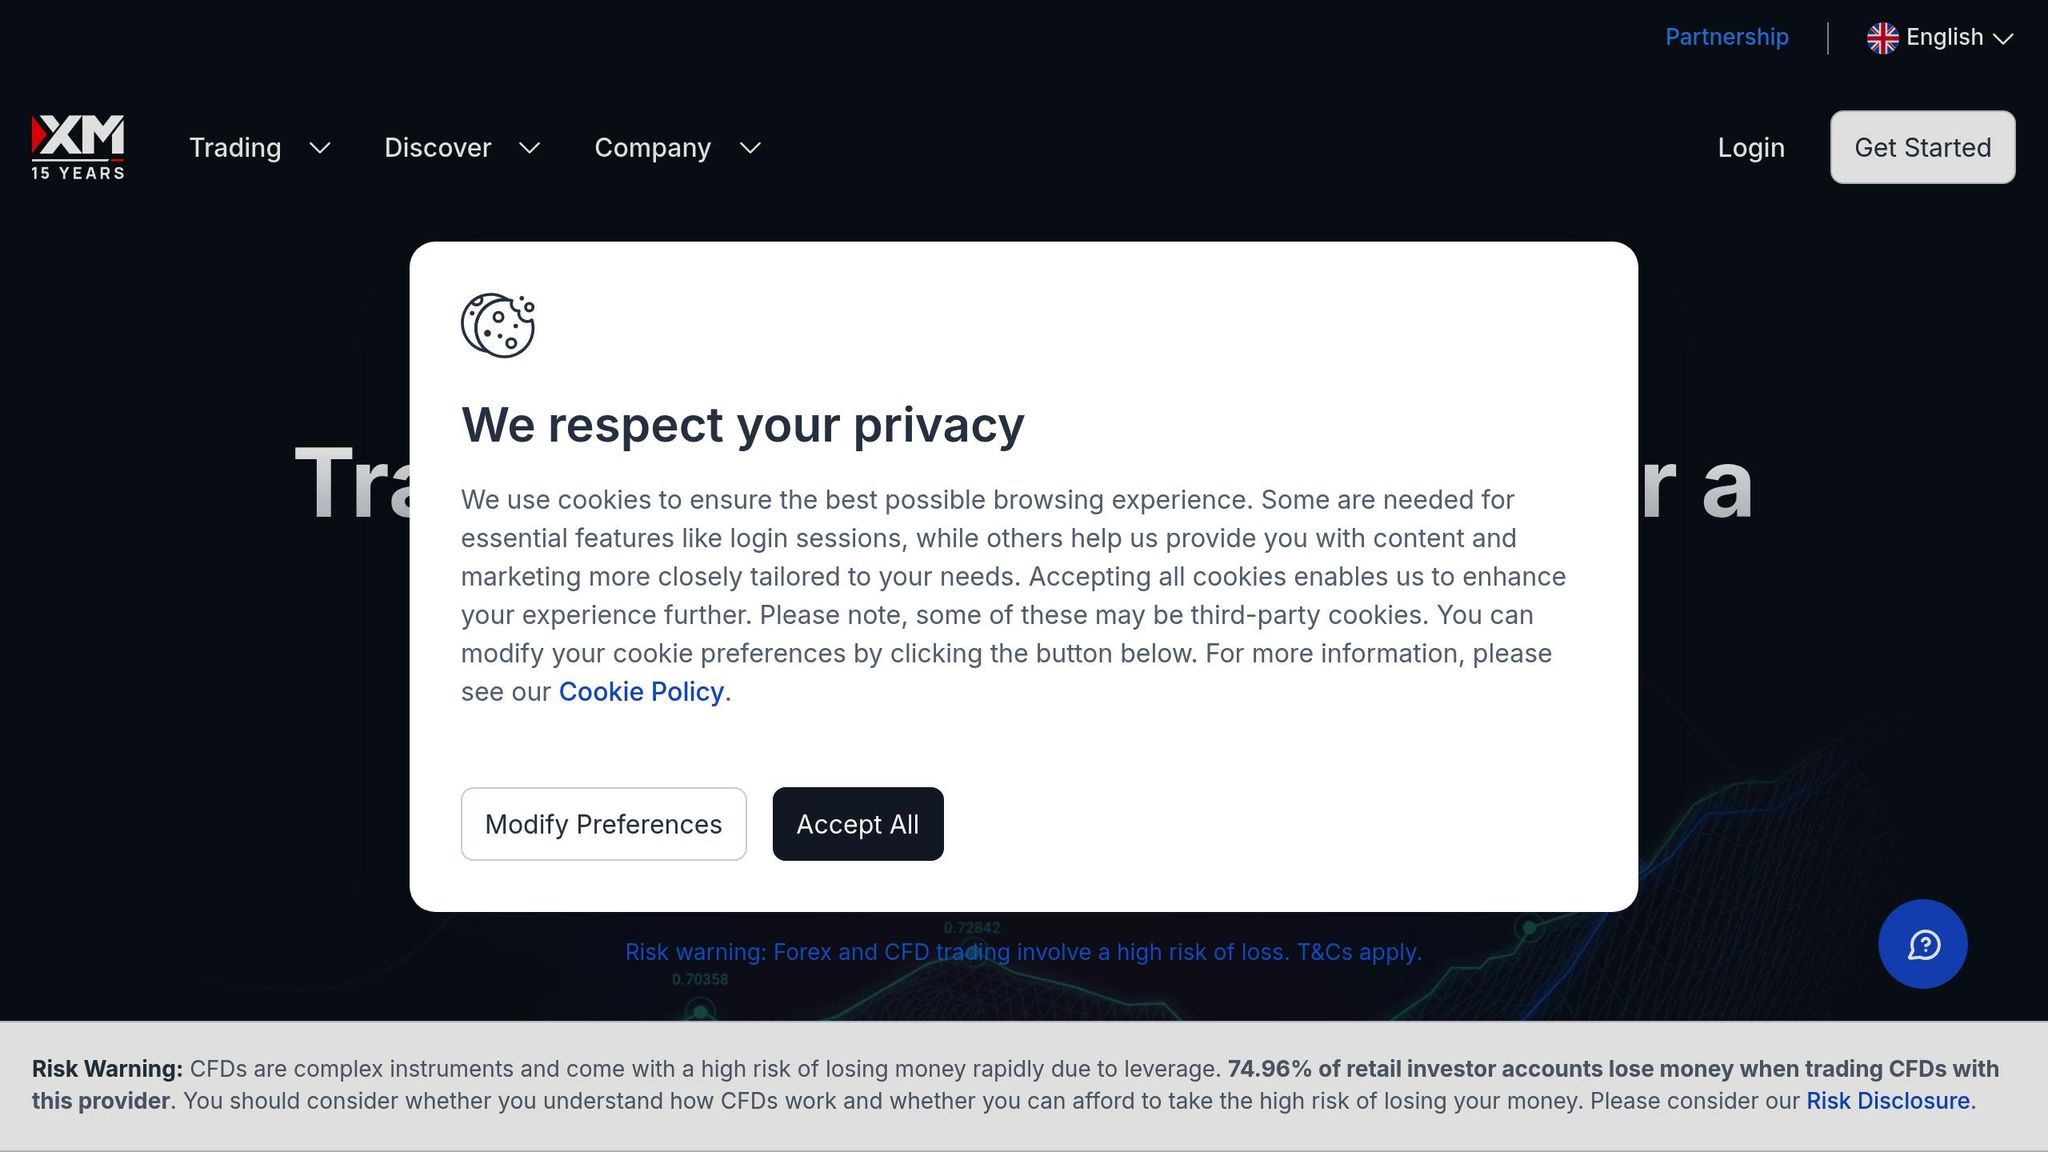The image size is (2048, 1152).
Task: Open the Risk Disclosure link
Action: tap(1887, 1101)
